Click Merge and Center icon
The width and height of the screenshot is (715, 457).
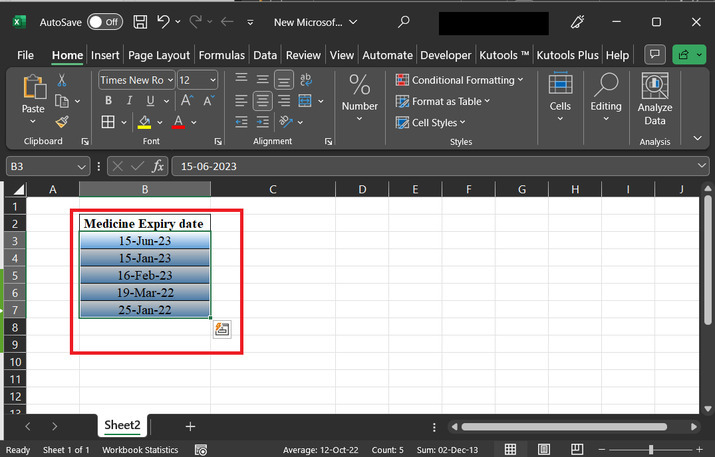point(305,101)
